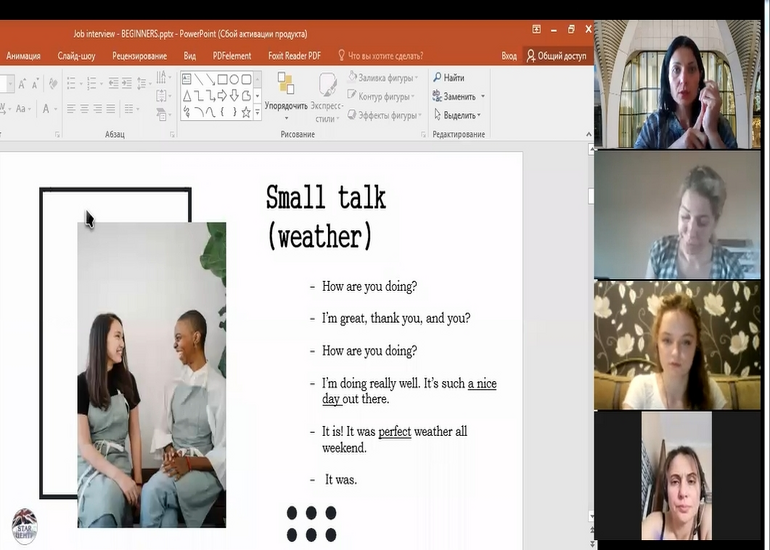Open the Select (Выделить) dropdown
The width and height of the screenshot is (770, 550).
458,115
